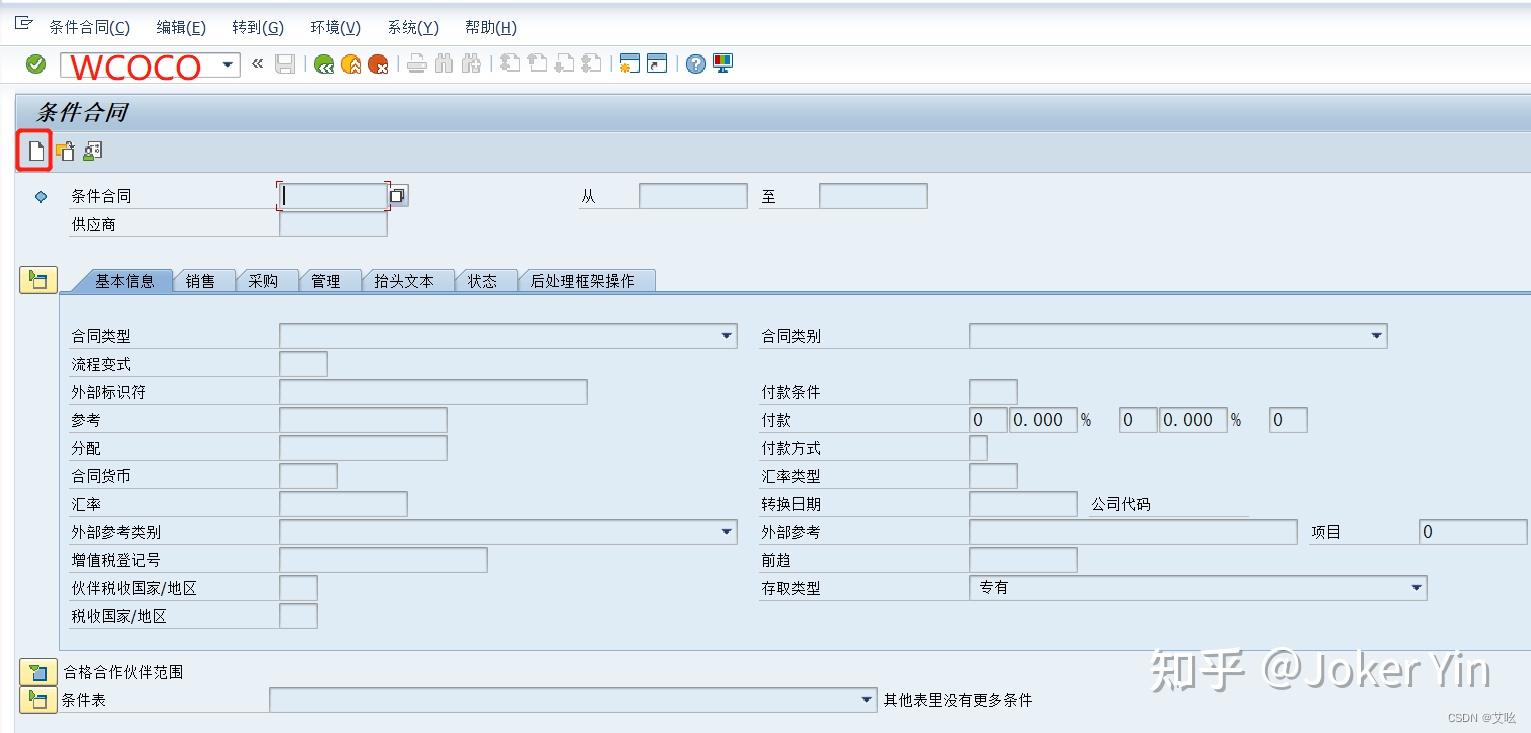Switch to the 销售 tab
The height and width of the screenshot is (733, 1531).
[x=203, y=281]
